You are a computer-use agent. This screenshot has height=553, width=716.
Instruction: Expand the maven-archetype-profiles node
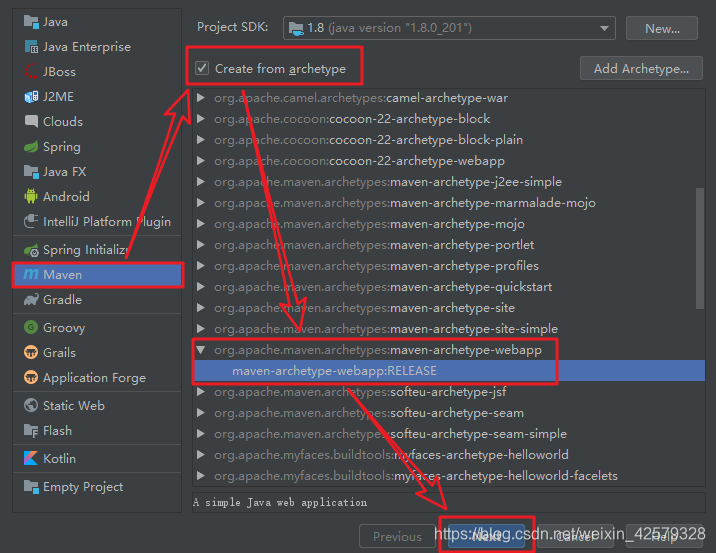(200, 265)
